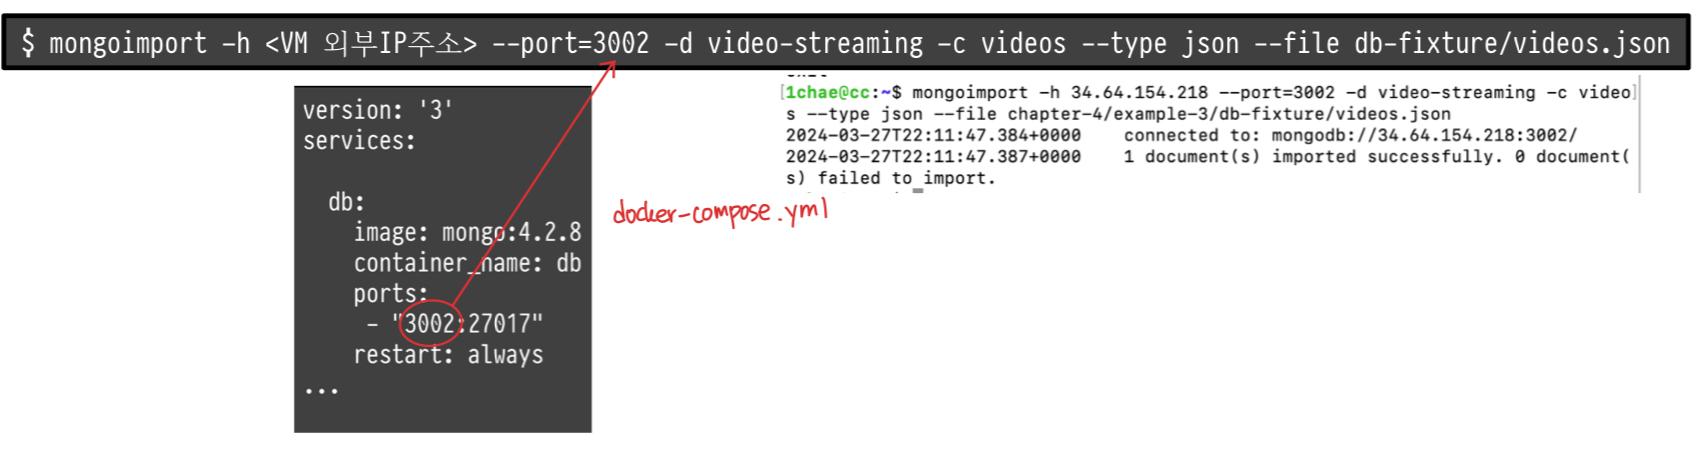The image size is (1696, 451).
Task: Click the IP 34.64.154.218 in the terminal command
Action: (x=1139, y=92)
